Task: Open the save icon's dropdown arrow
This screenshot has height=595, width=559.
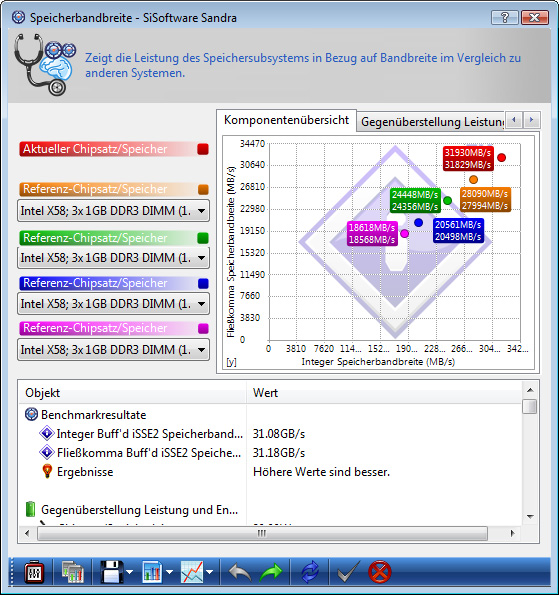Action: pyautogui.click(x=129, y=572)
